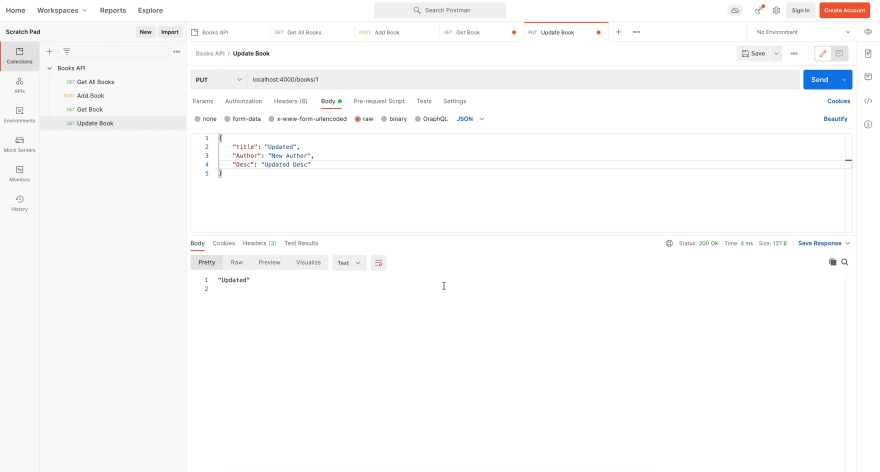Click the Save button
Viewport: 880px width, 472px height.
coord(754,53)
